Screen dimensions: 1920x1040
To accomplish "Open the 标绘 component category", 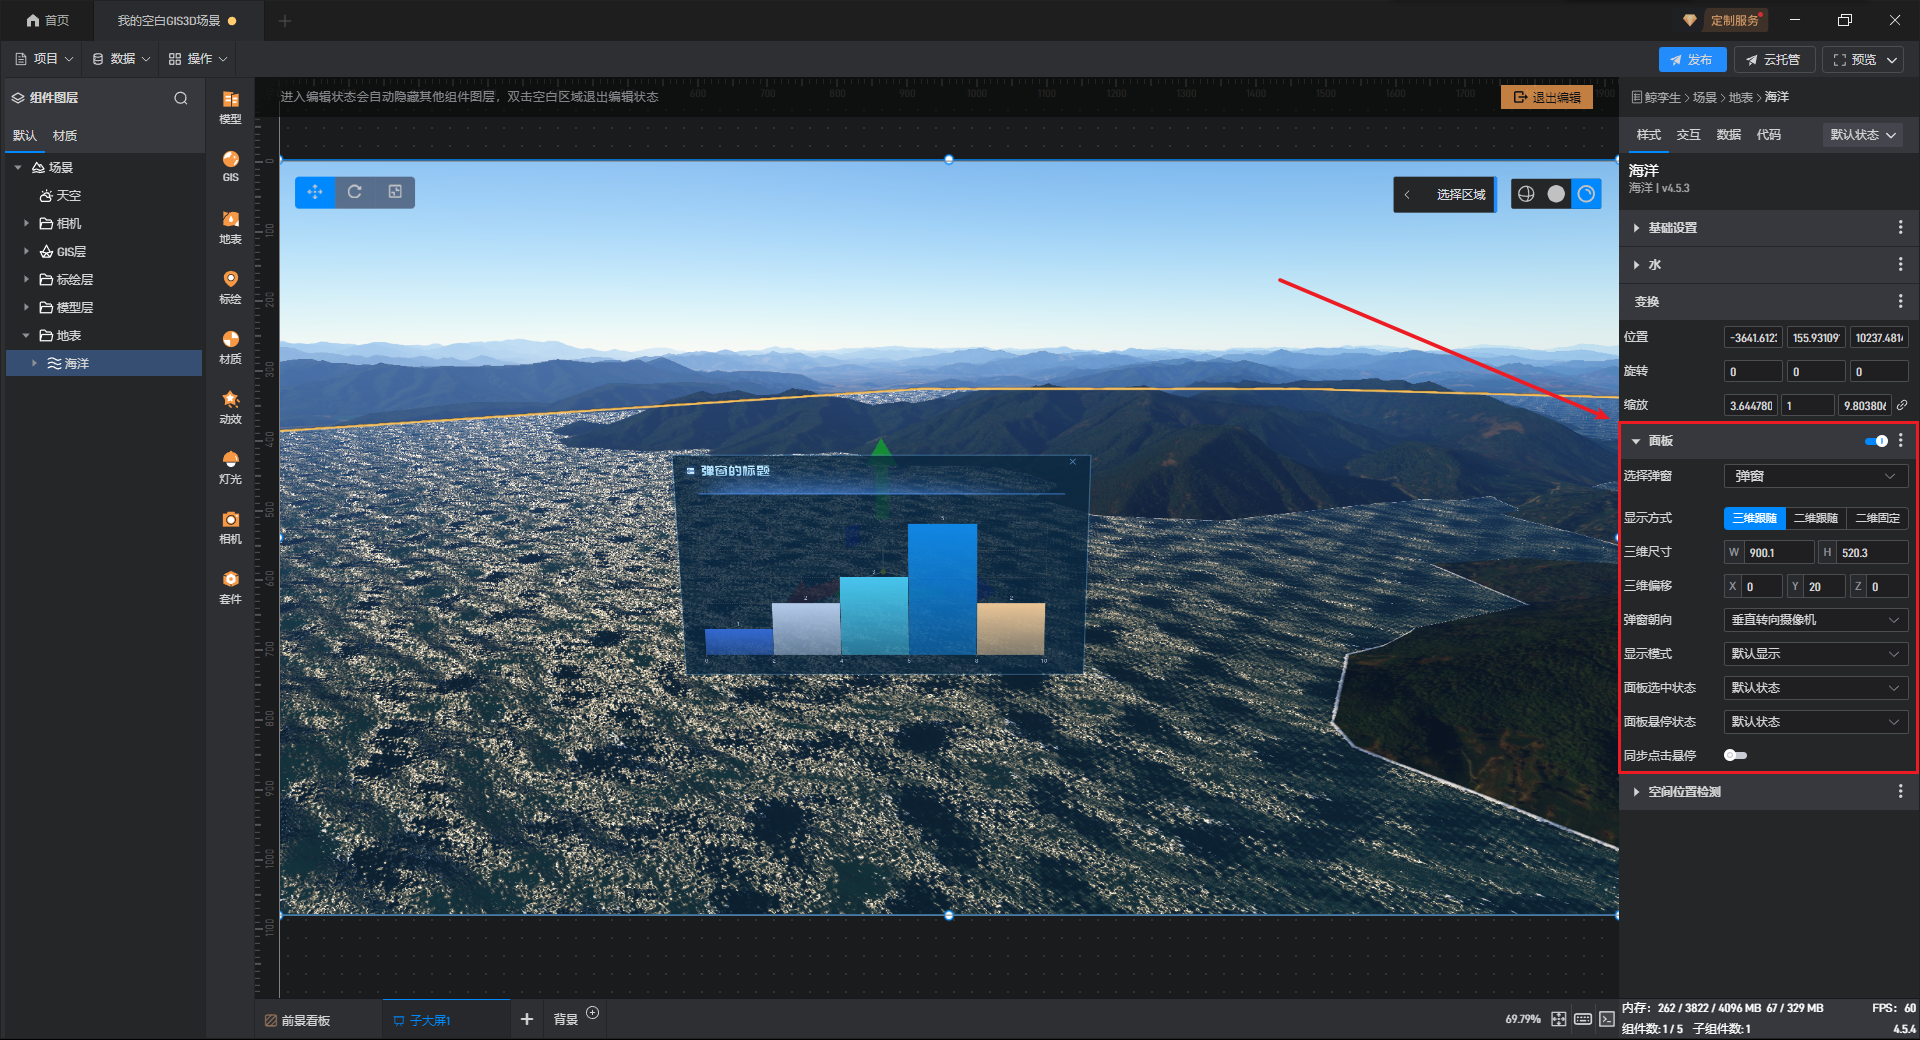I will (x=230, y=287).
